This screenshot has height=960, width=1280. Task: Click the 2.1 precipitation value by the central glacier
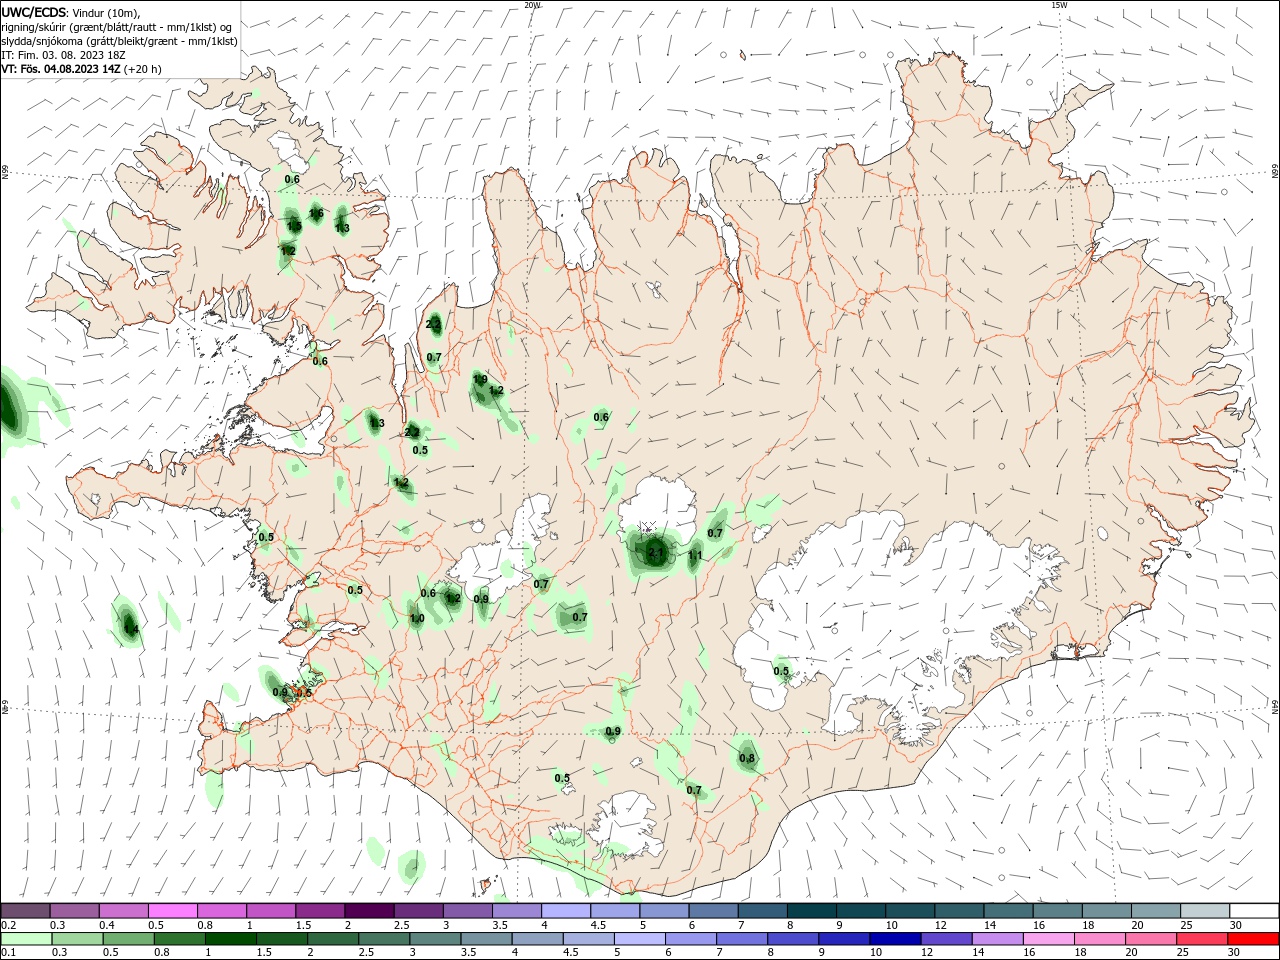pos(656,553)
